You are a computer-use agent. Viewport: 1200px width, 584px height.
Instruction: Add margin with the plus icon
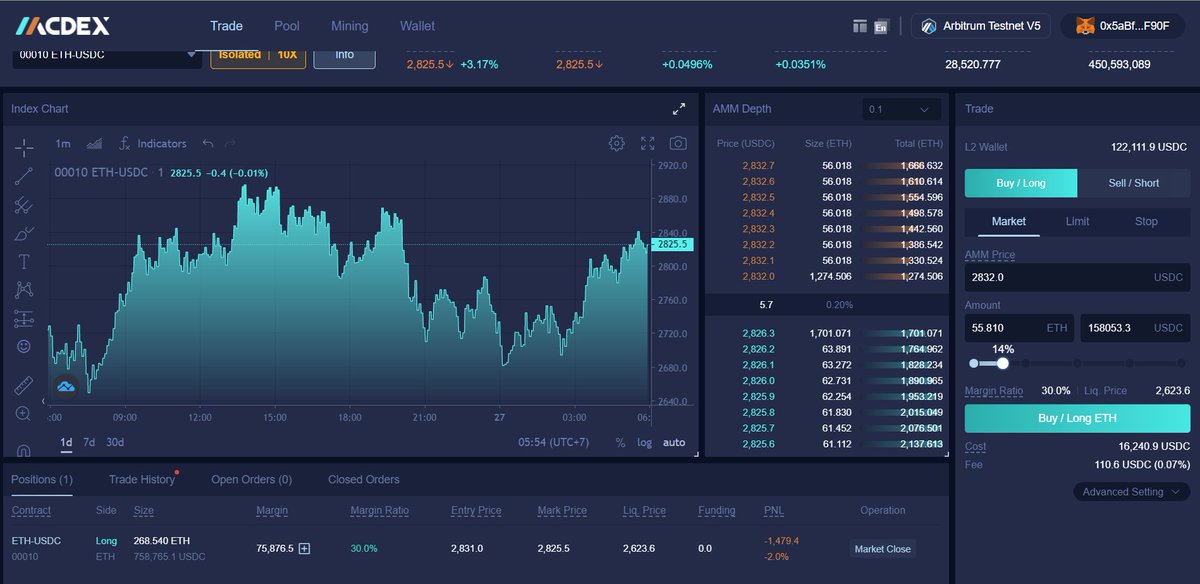coord(304,548)
